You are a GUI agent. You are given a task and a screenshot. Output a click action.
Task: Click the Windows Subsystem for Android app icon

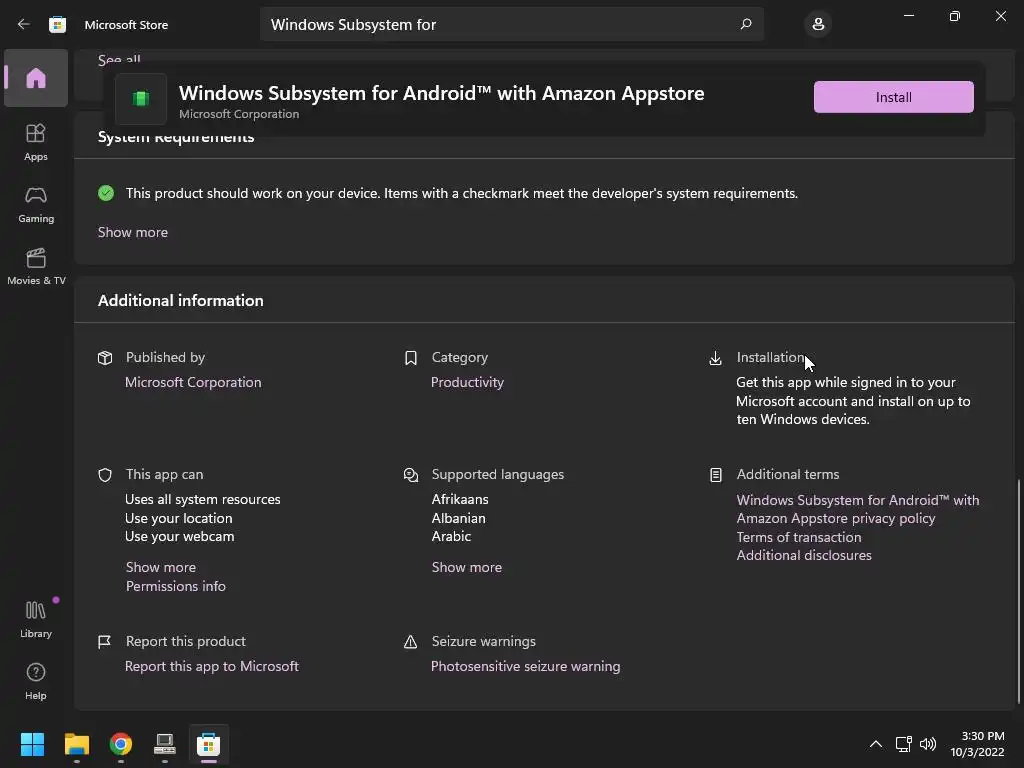coord(141,99)
